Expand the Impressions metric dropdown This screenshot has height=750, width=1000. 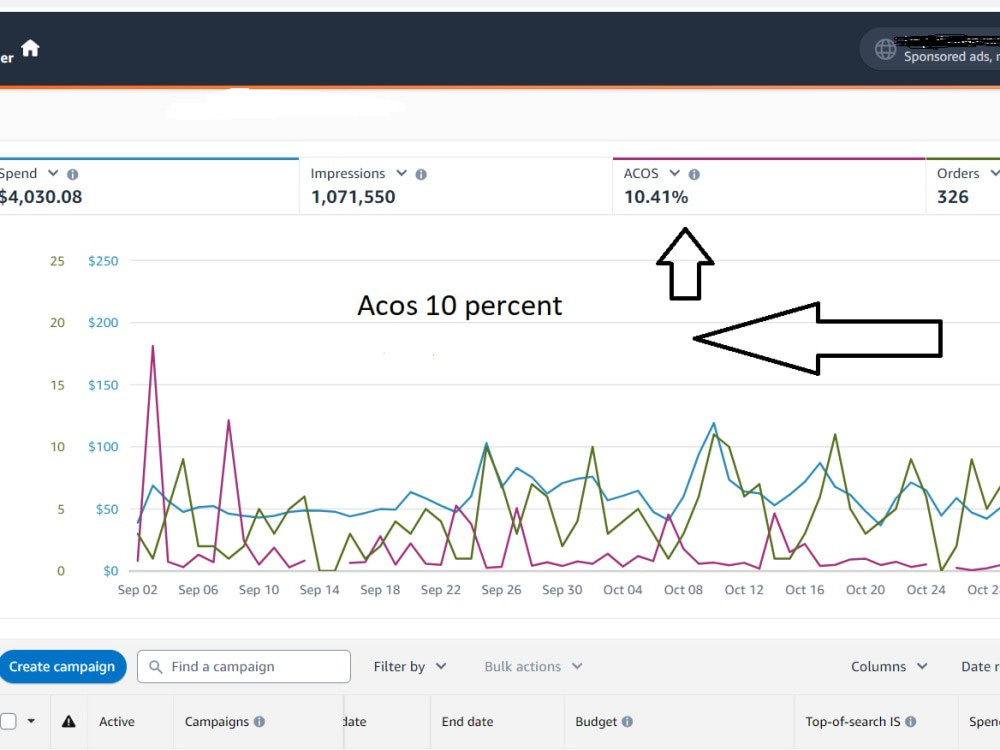pos(401,173)
